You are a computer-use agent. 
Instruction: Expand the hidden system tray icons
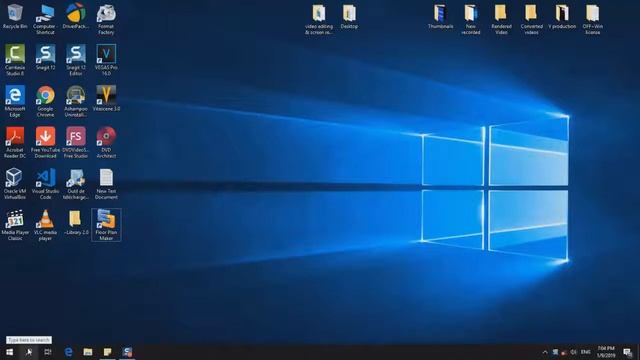545,352
